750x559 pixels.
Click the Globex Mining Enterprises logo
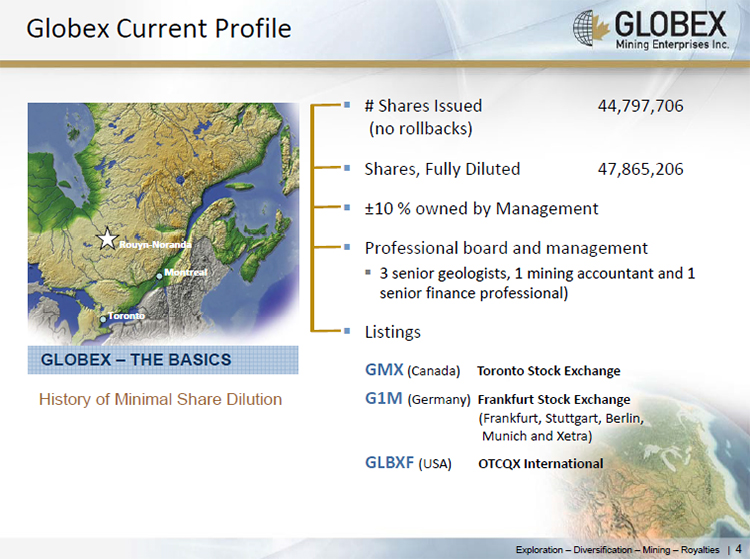[x=651, y=30]
